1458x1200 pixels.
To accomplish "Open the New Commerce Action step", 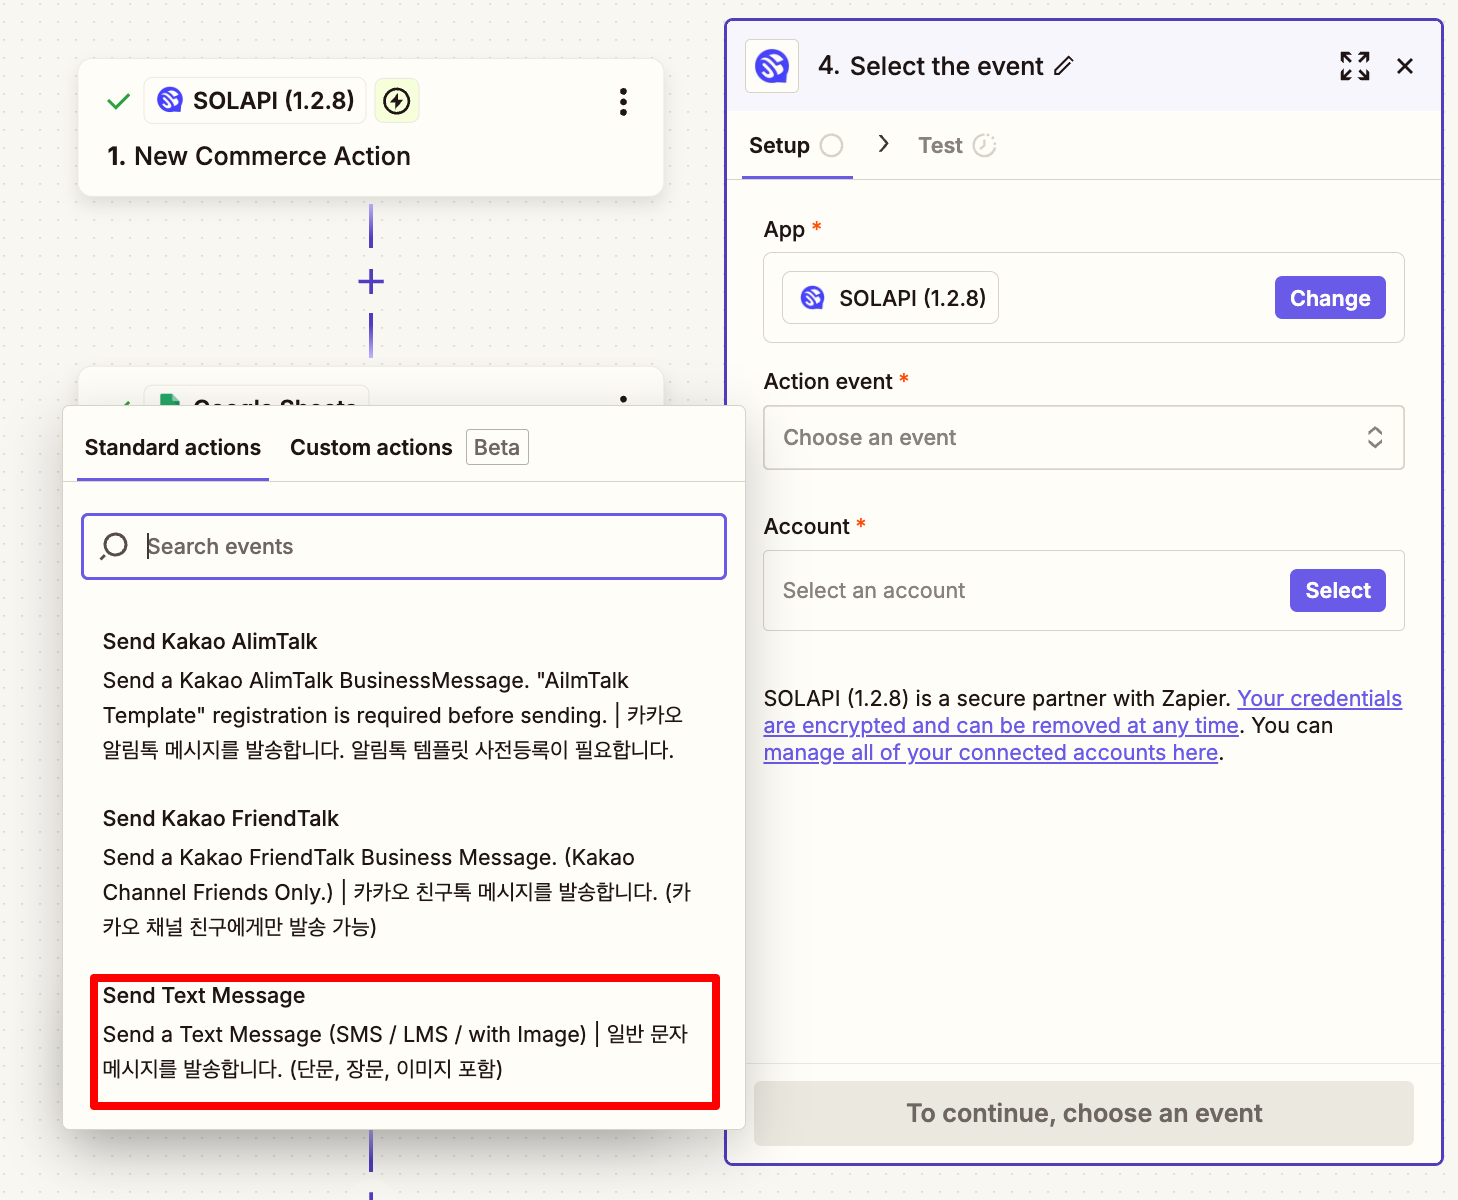I will click(x=371, y=128).
